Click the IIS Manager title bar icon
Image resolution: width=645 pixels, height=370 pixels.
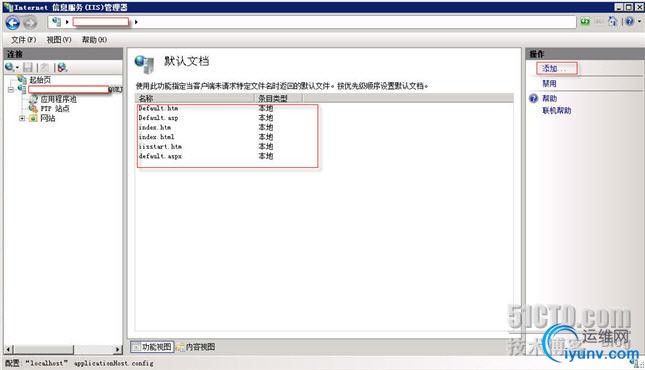tap(8, 7)
